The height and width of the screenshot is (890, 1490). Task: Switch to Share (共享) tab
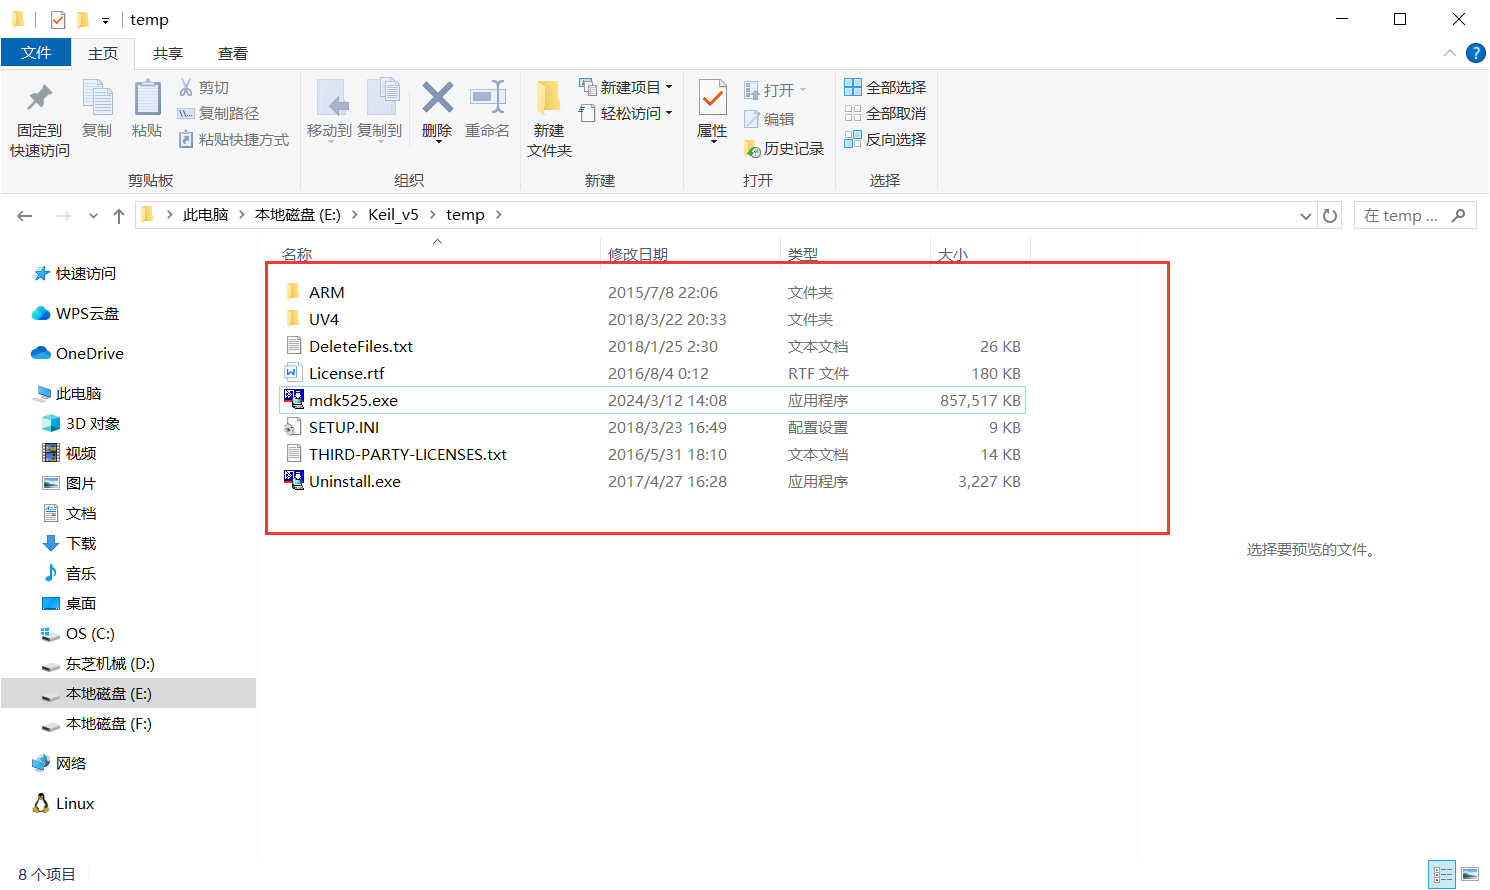(168, 53)
